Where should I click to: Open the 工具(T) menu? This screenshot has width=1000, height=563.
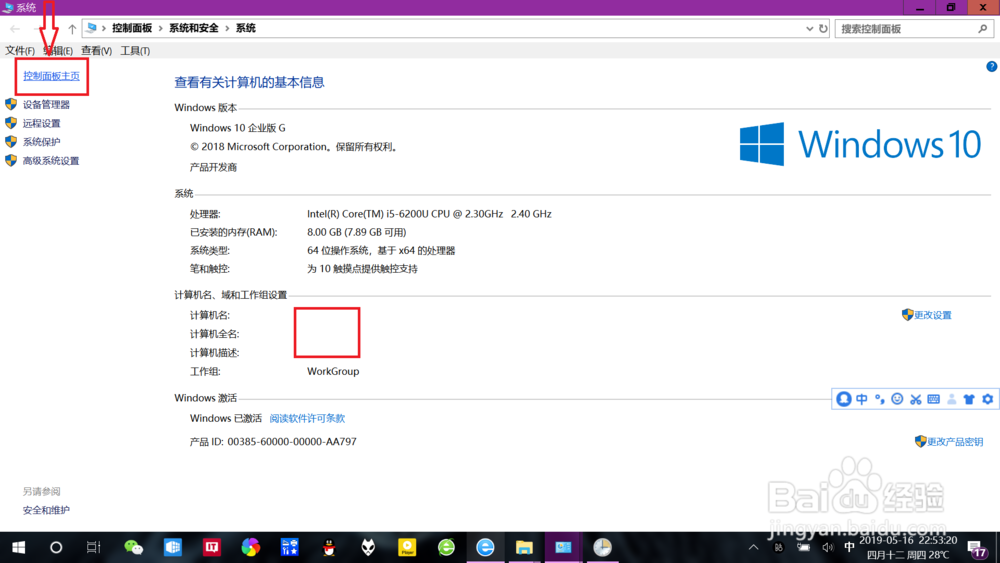pyautogui.click(x=135, y=50)
